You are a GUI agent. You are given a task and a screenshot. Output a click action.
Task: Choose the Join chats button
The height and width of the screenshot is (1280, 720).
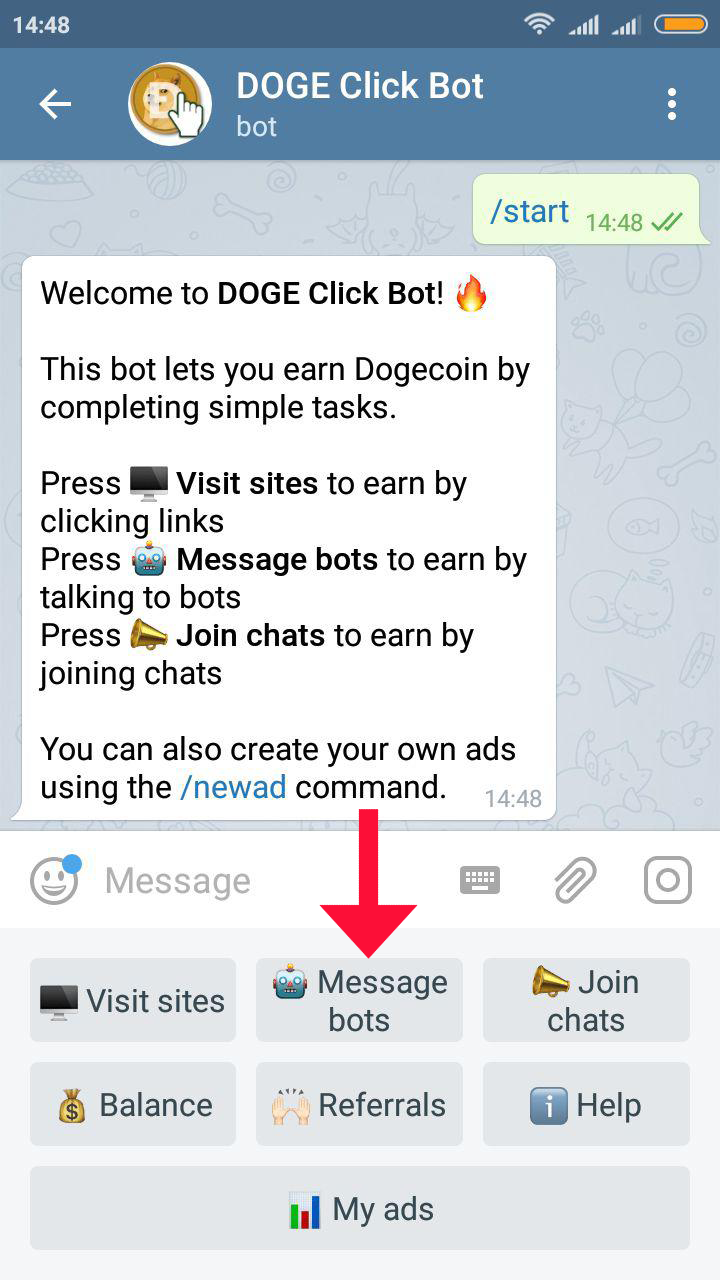point(586,1000)
